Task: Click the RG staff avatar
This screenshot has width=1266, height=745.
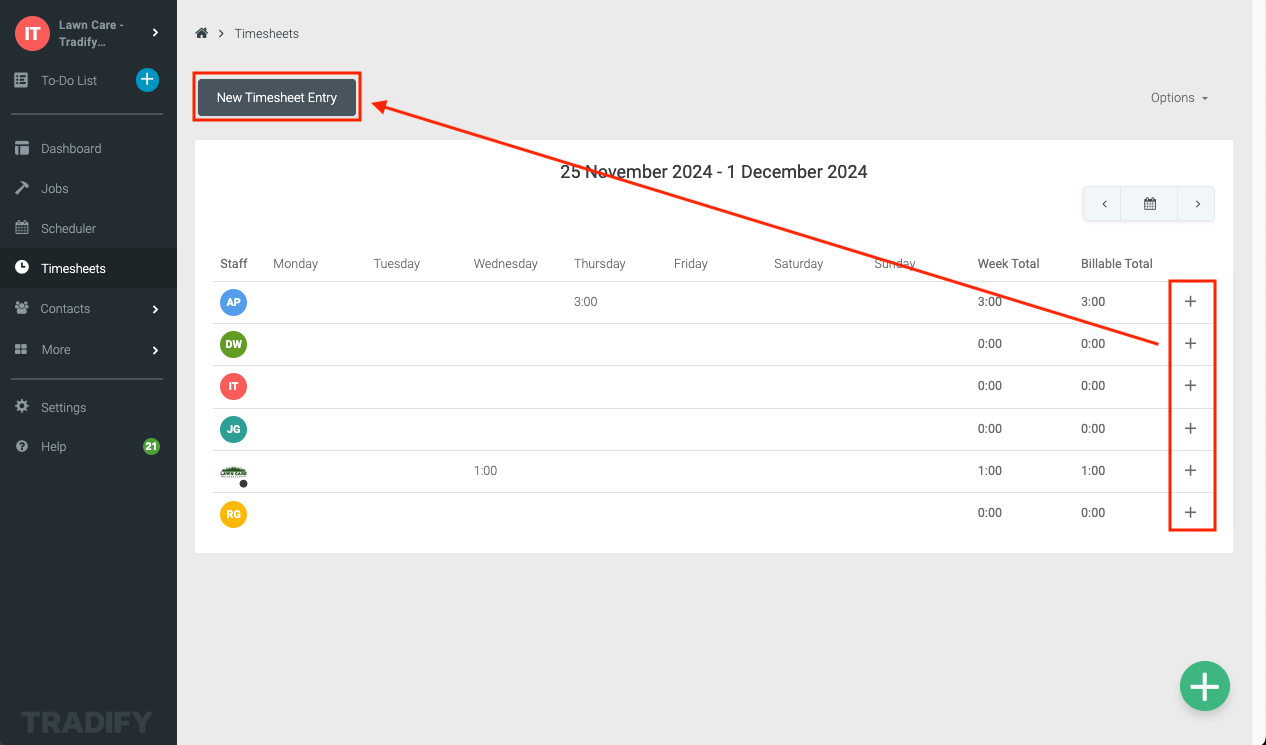Action: pyautogui.click(x=233, y=514)
